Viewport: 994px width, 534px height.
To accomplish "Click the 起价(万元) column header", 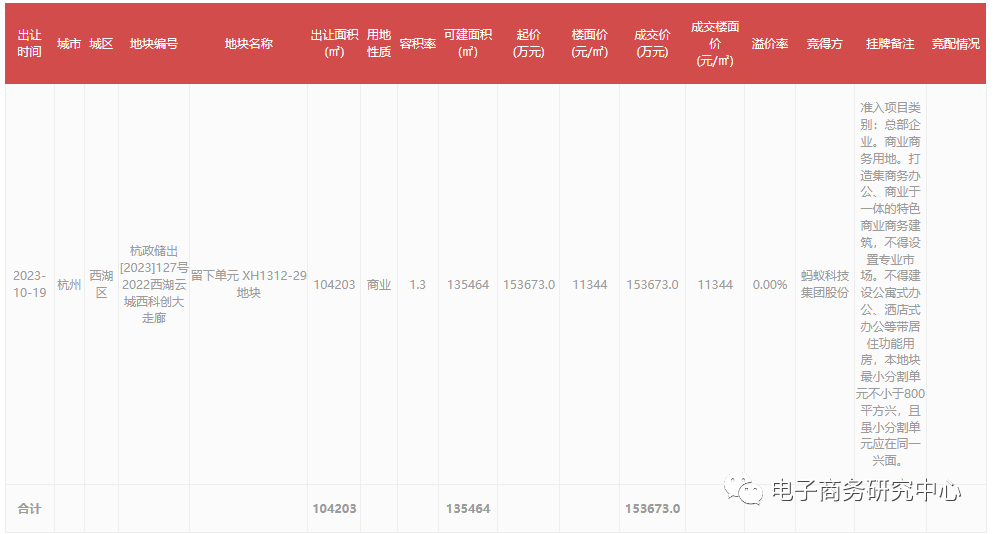I will pyautogui.click(x=529, y=44).
